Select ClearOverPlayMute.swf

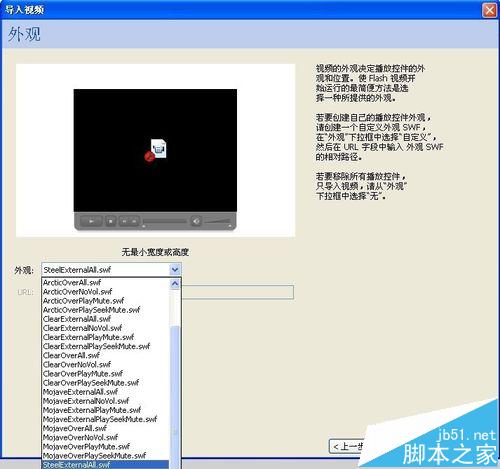[x=105, y=374]
